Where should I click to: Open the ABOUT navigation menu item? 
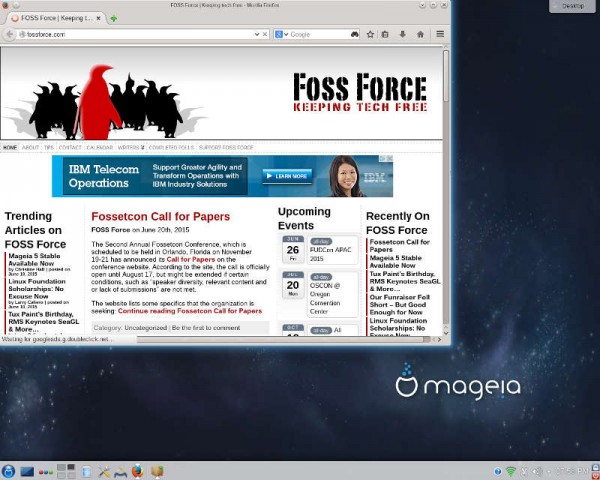30,147
